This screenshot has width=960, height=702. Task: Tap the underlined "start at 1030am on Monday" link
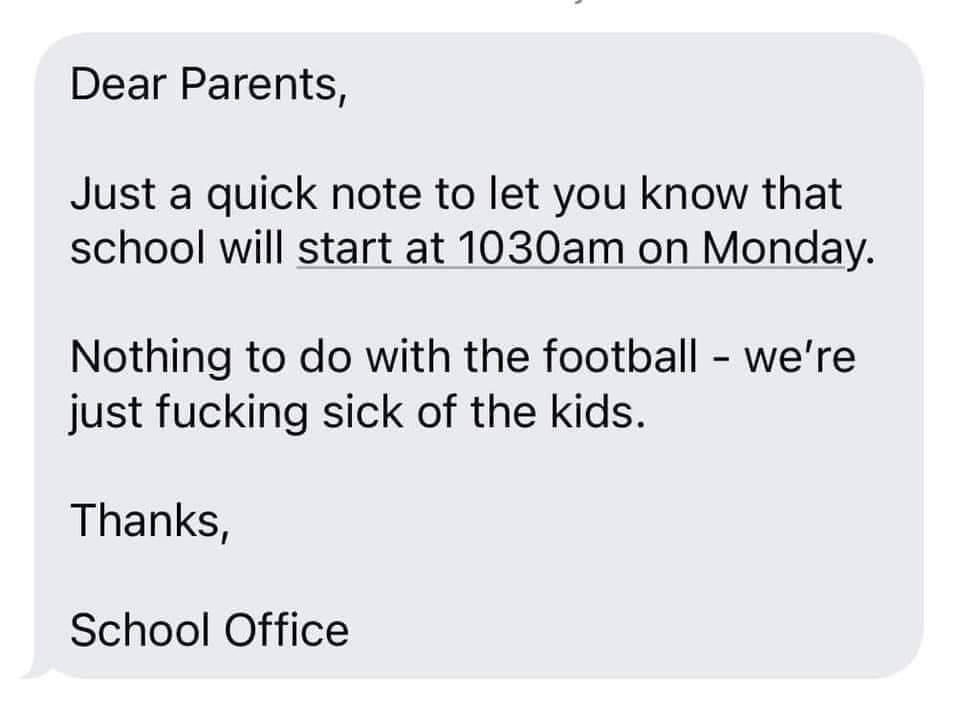tap(585, 246)
